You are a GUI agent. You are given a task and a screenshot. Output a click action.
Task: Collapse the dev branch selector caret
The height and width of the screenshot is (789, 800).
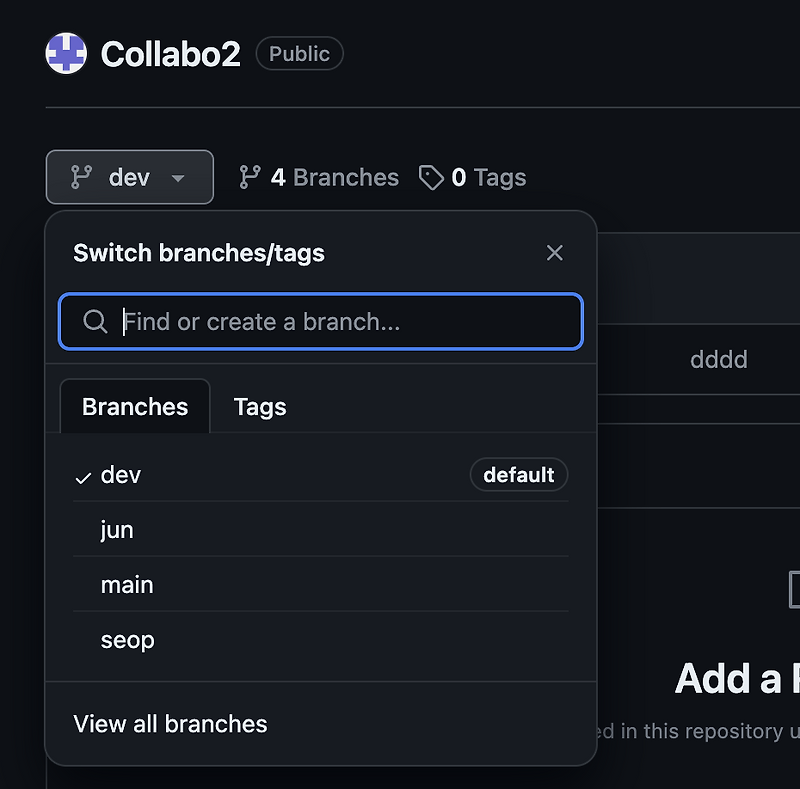(178, 178)
